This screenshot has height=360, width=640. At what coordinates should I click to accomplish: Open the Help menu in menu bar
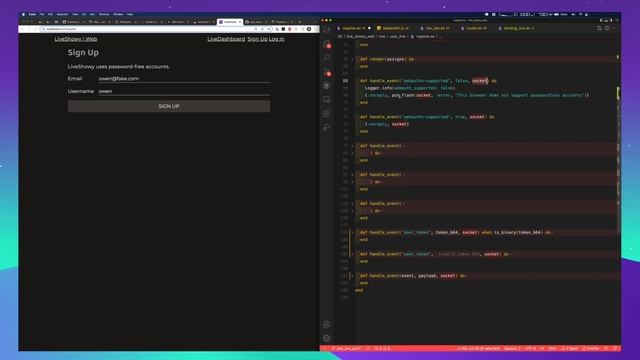tap(130, 14)
